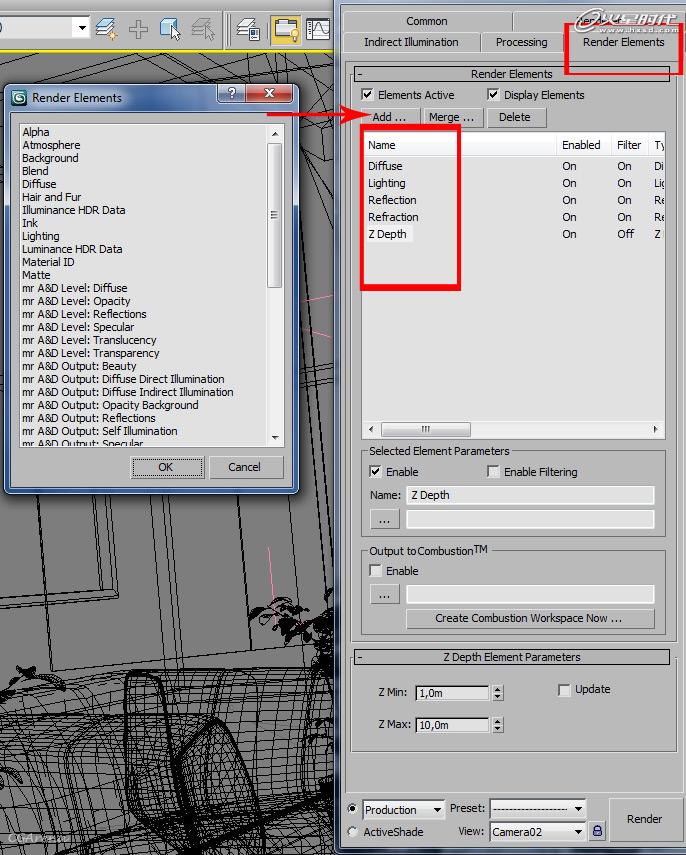Open the Curve Editor icon
Image resolution: width=686 pixels, height=855 pixels.
point(320,29)
